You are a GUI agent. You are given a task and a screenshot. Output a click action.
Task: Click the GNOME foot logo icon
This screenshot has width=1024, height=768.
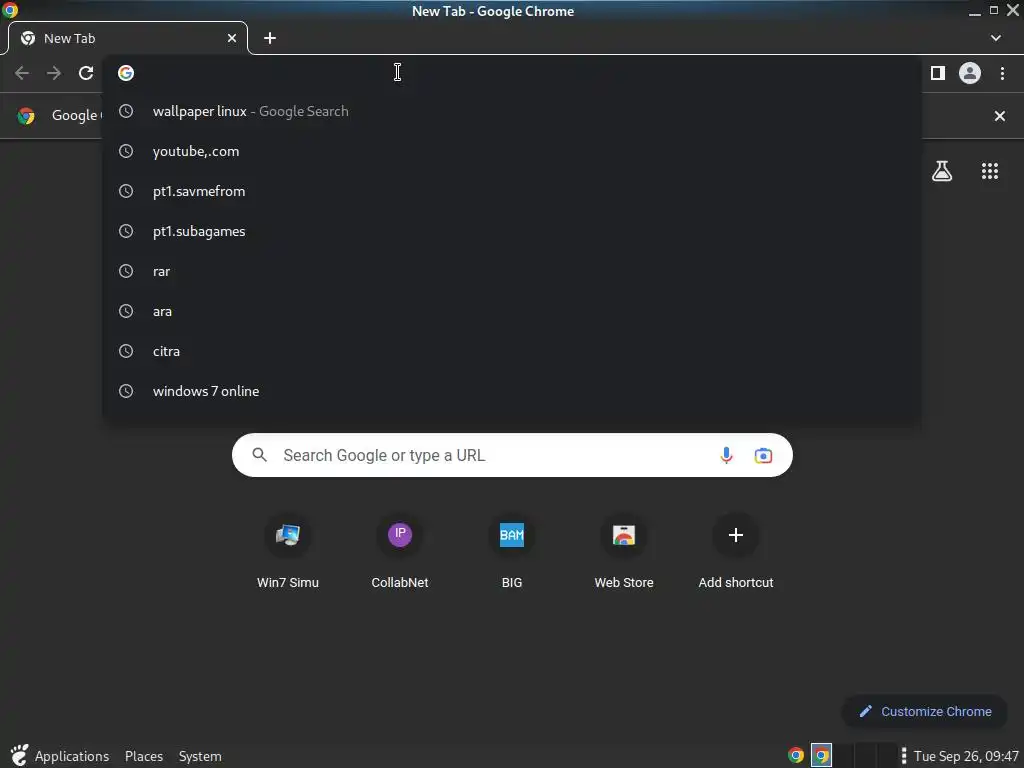pyautogui.click(x=19, y=756)
